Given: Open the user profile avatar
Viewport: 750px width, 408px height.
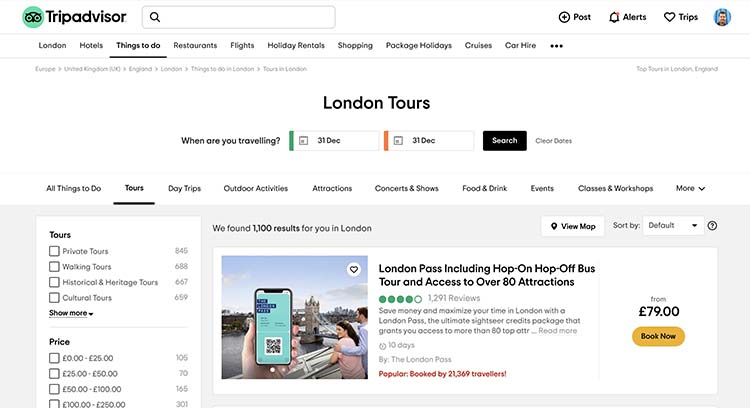Looking at the screenshot, I should [x=722, y=17].
